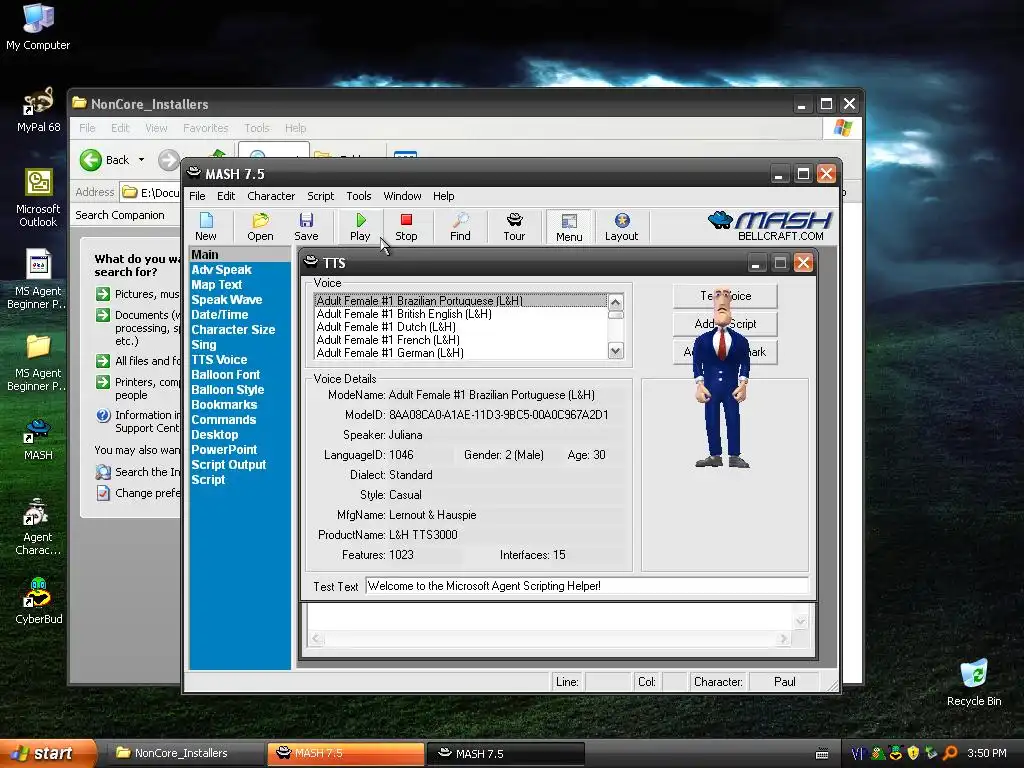Select Speak Wave in the sidebar
Screen dimensions: 1024x768
pyautogui.click(x=227, y=300)
